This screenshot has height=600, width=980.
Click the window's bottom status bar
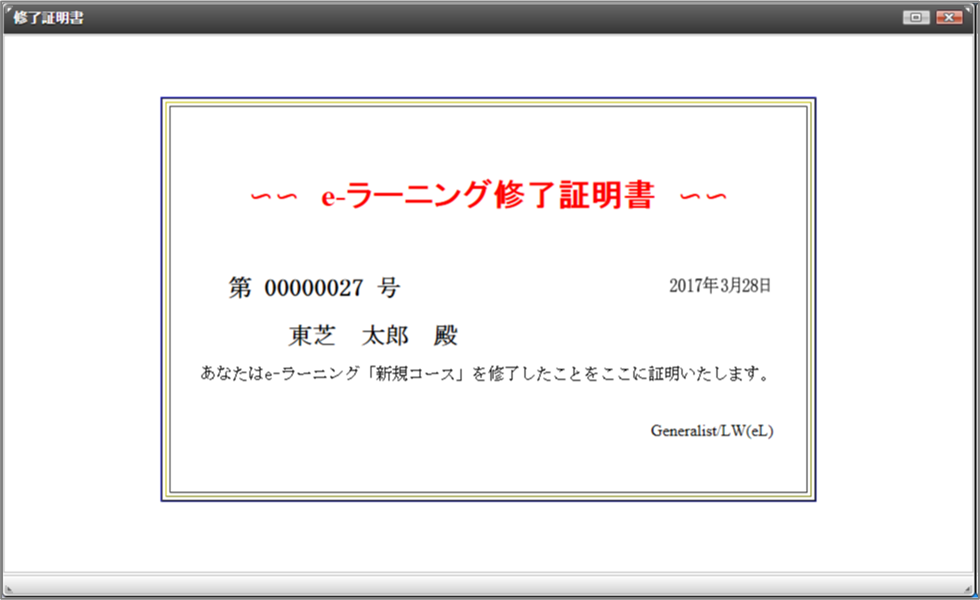(x=490, y=584)
